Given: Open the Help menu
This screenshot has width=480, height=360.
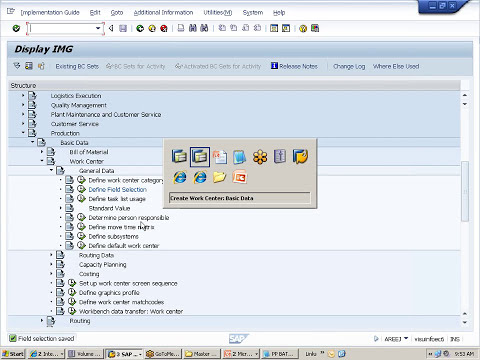Looking at the screenshot, I should coord(279,13).
